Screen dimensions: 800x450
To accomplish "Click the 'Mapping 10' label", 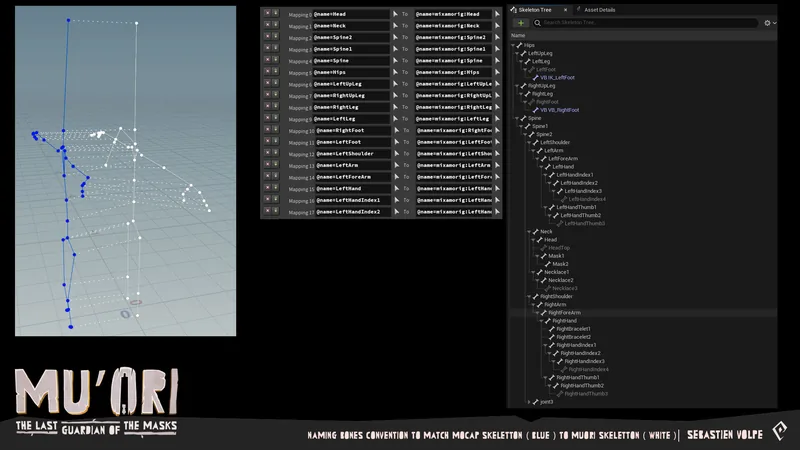I will pos(301,131).
